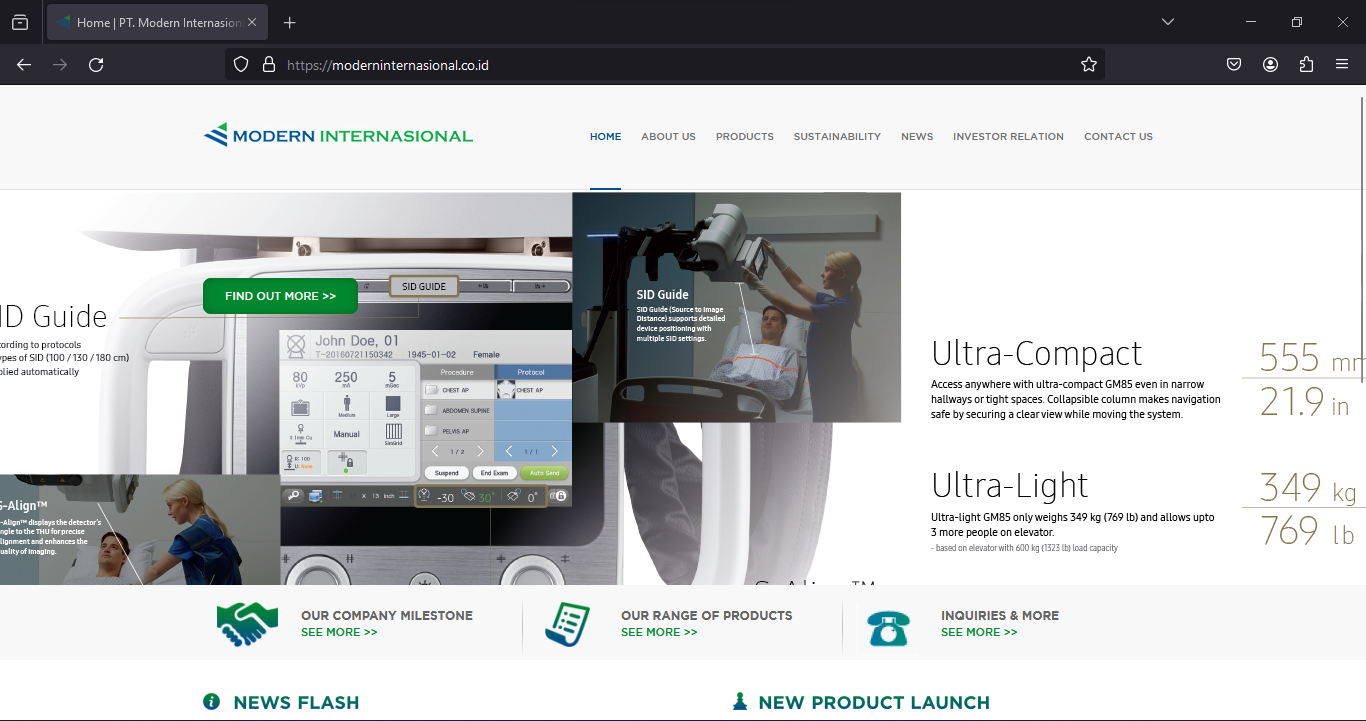Open INVESTOR RELATION menu item

[1008, 137]
